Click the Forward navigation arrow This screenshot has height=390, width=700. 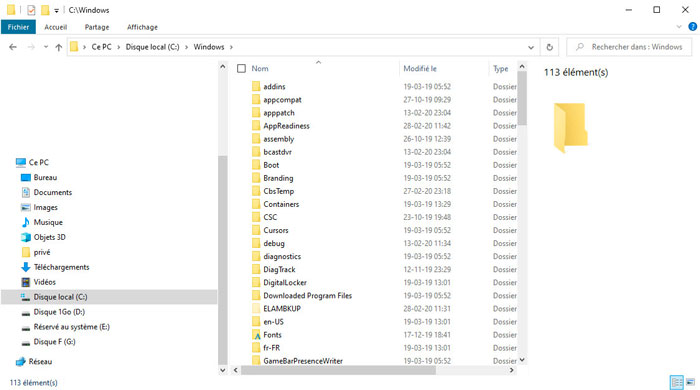click(x=31, y=47)
